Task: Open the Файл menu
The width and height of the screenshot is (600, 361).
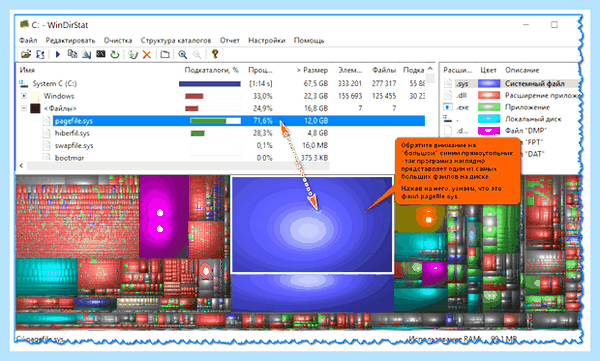Action: (x=28, y=41)
